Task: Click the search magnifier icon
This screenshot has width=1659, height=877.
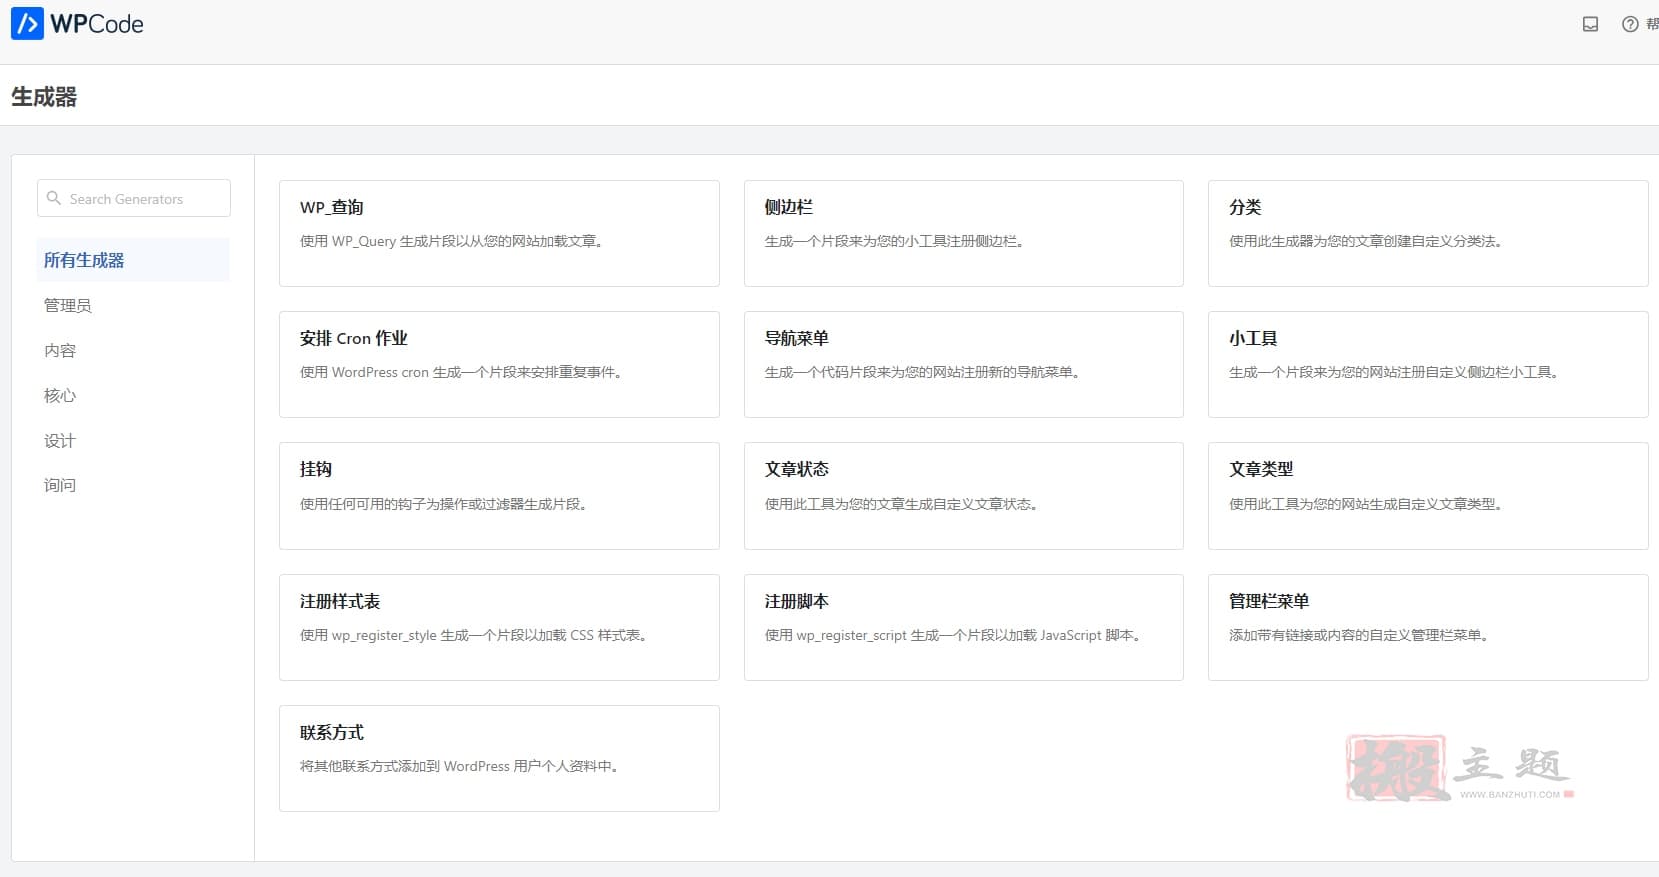Action: 54,198
